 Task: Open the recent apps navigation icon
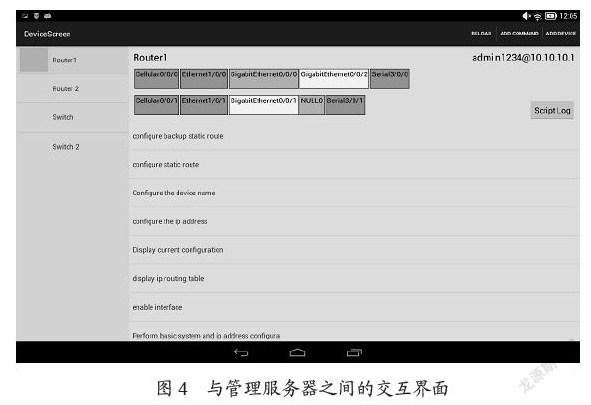[354, 353]
